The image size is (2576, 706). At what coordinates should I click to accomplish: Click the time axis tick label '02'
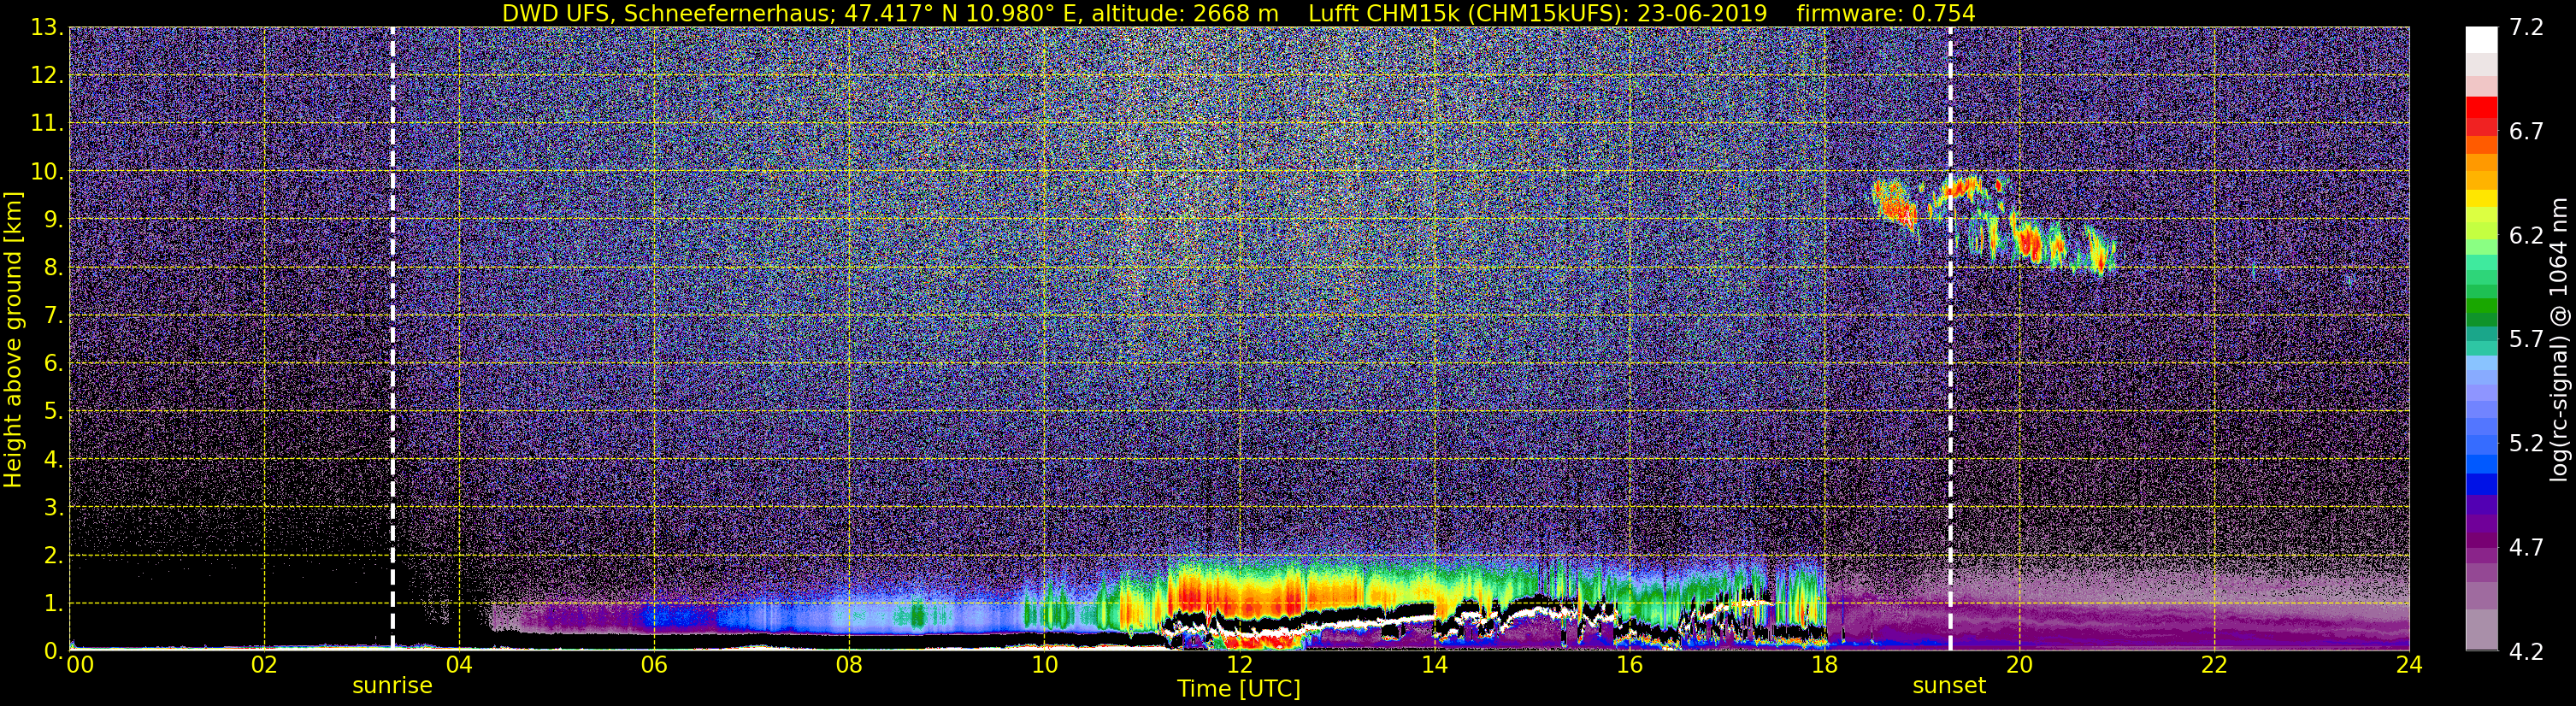(x=264, y=666)
